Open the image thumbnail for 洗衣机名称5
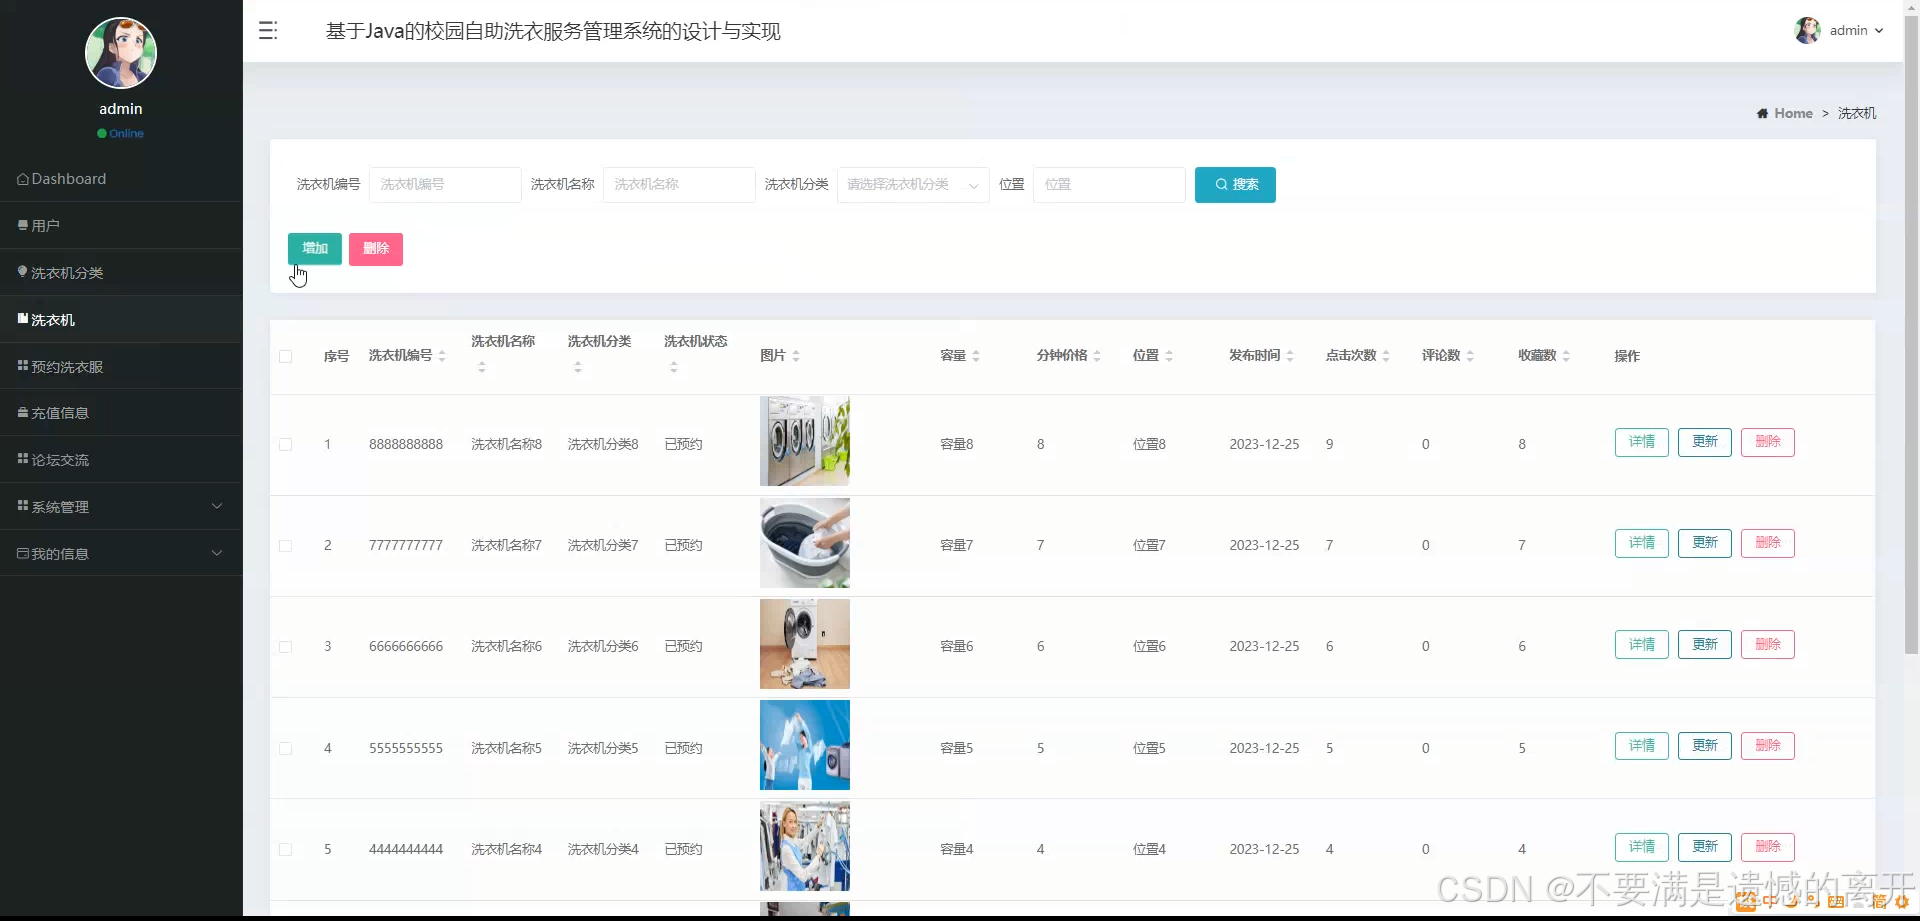Image resolution: width=1920 pixels, height=921 pixels. pos(805,745)
